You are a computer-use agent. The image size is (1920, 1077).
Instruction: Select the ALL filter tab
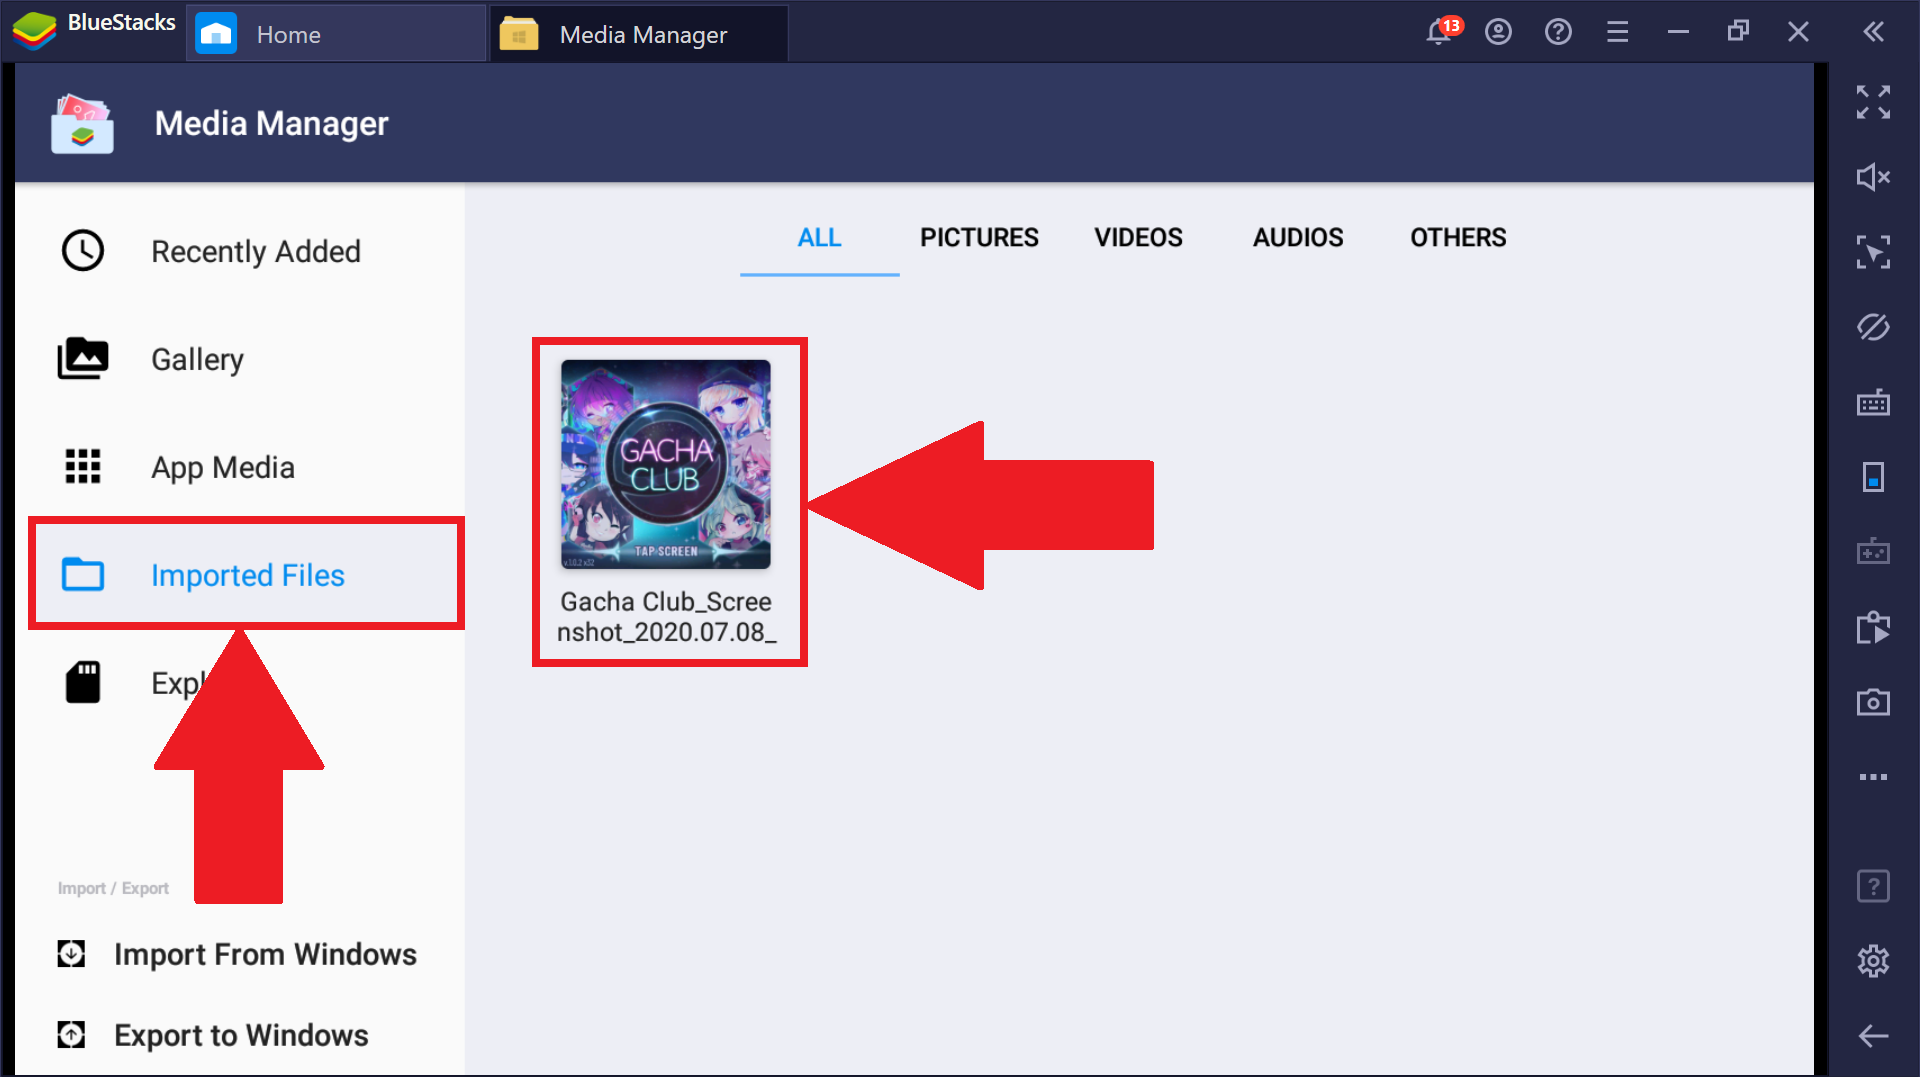[x=819, y=238]
